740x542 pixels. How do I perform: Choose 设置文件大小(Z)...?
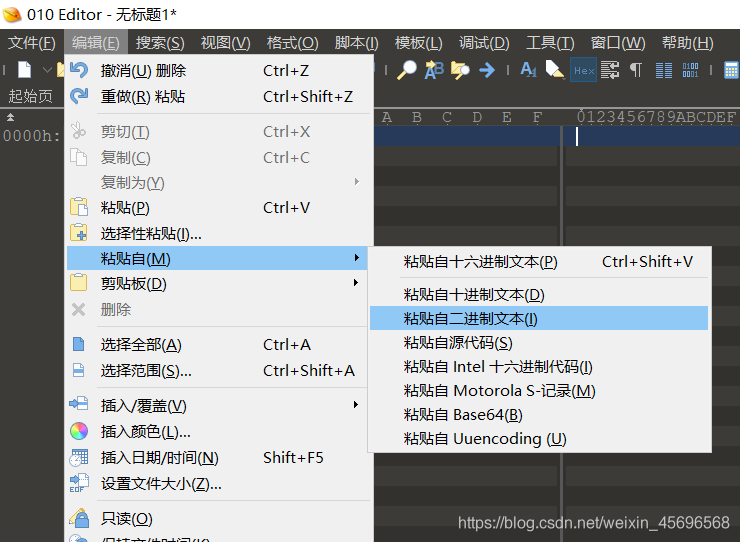coord(219,484)
